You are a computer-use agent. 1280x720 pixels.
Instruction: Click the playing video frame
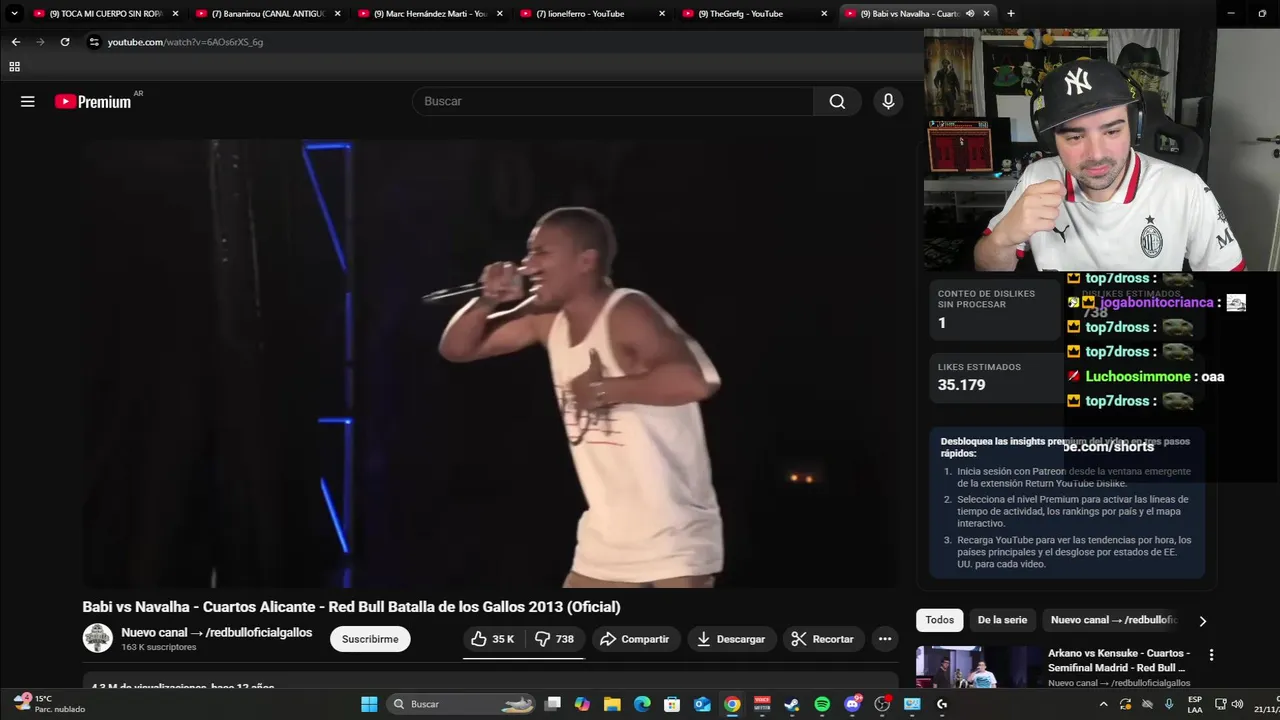coord(490,364)
